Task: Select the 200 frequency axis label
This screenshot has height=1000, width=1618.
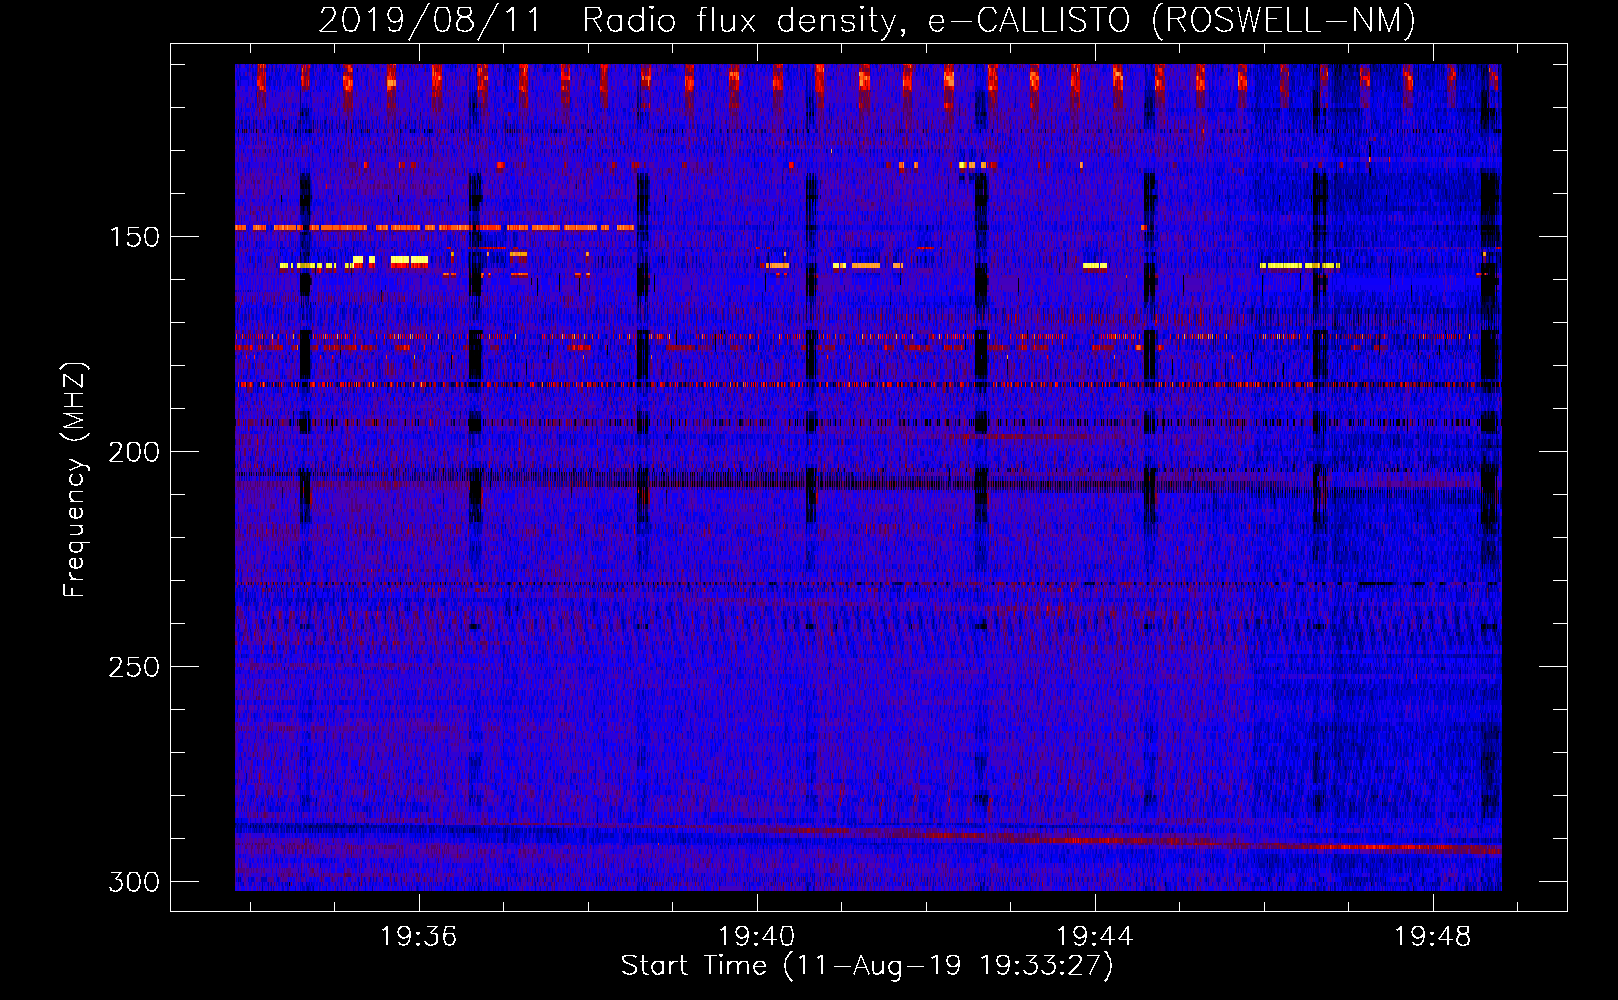Action: pos(134,452)
